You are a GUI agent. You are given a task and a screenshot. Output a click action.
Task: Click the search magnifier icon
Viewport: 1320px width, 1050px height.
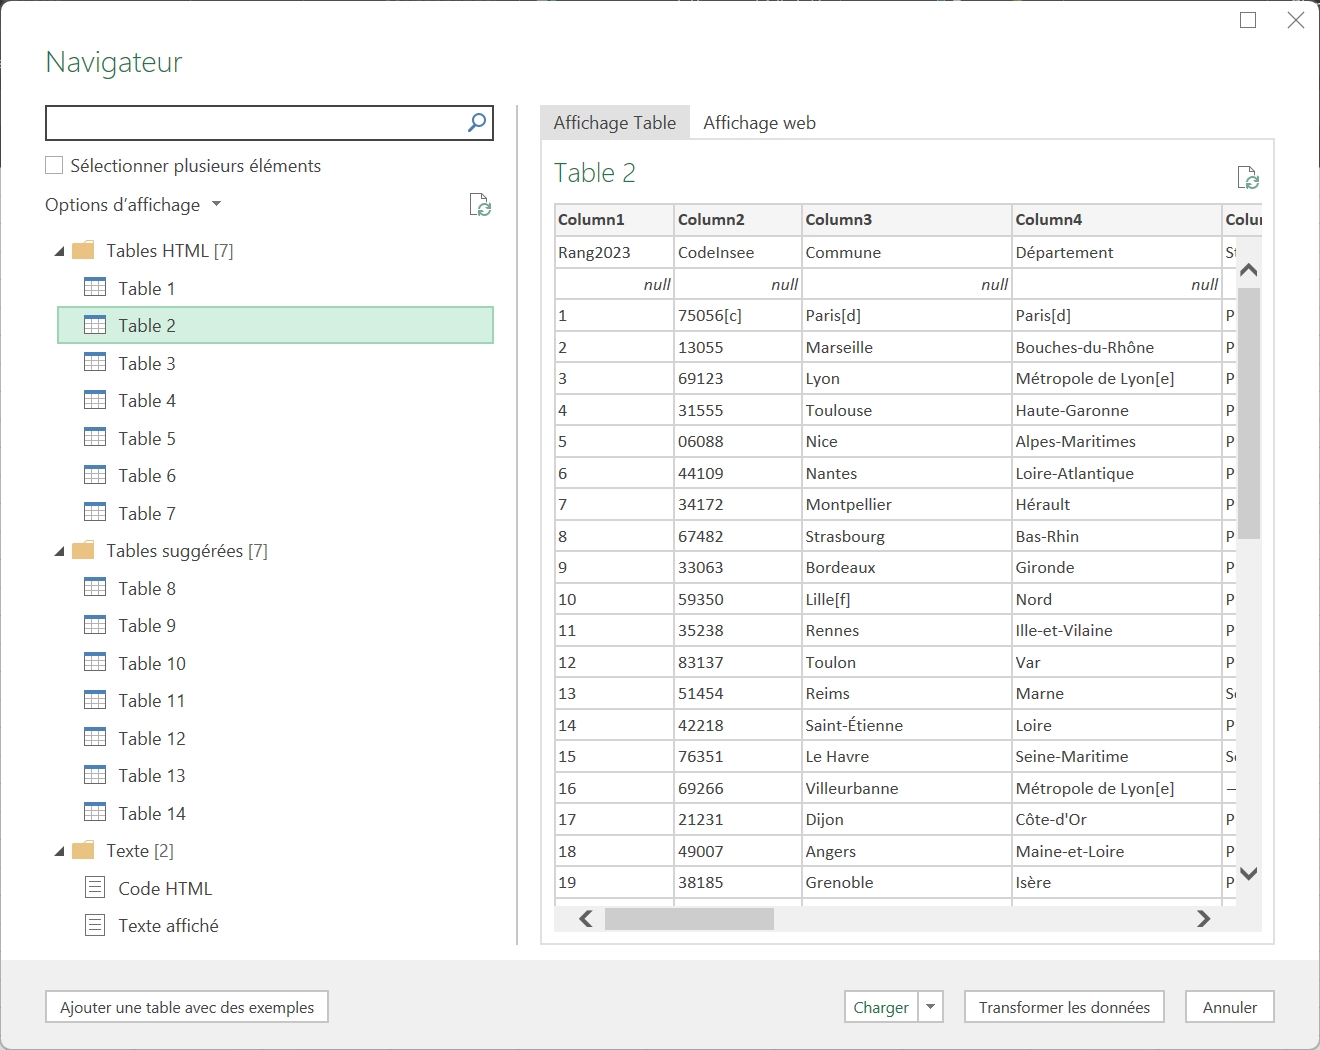coord(477,122)
